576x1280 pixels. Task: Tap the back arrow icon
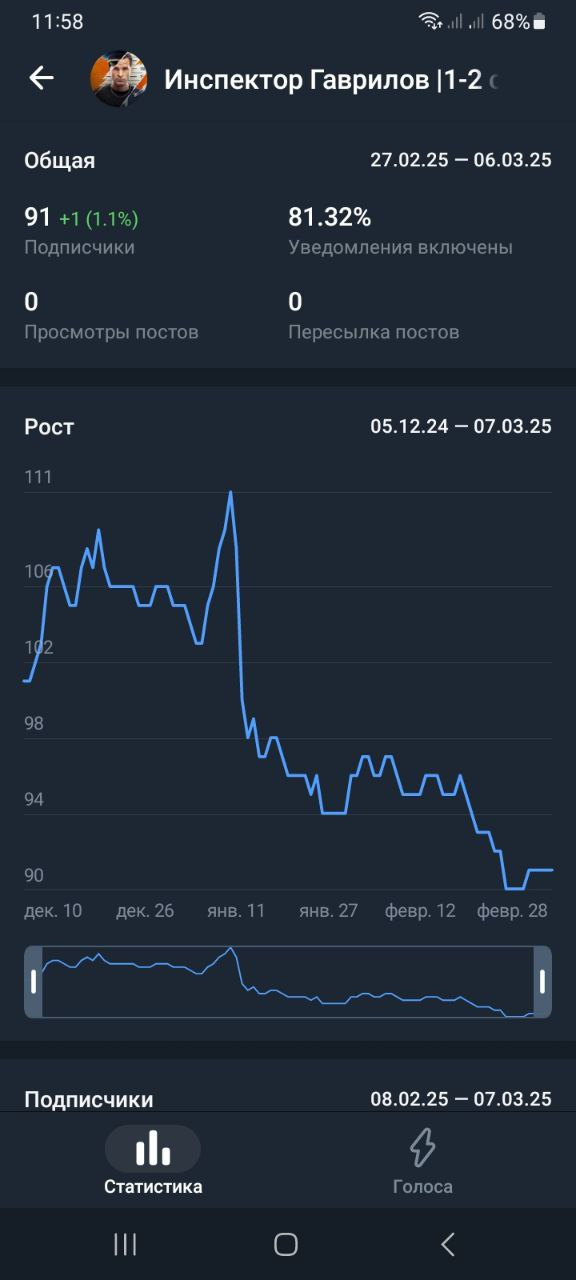41,78
